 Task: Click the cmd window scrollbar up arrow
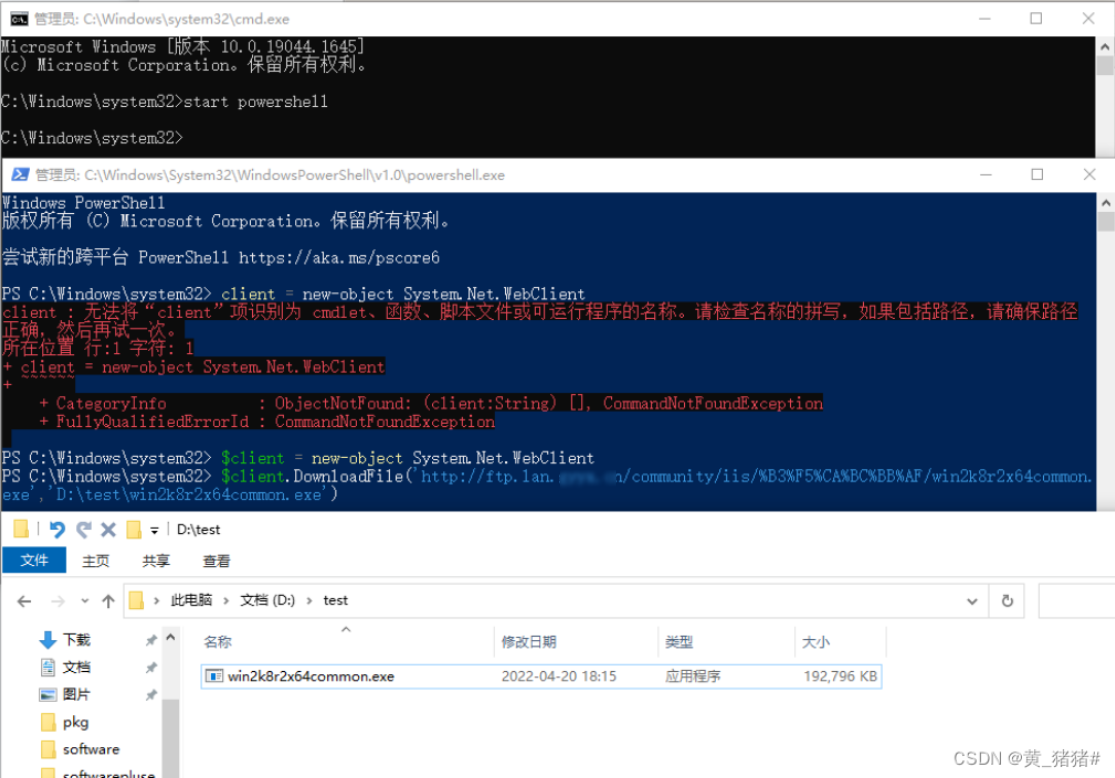coord(1104,47)
